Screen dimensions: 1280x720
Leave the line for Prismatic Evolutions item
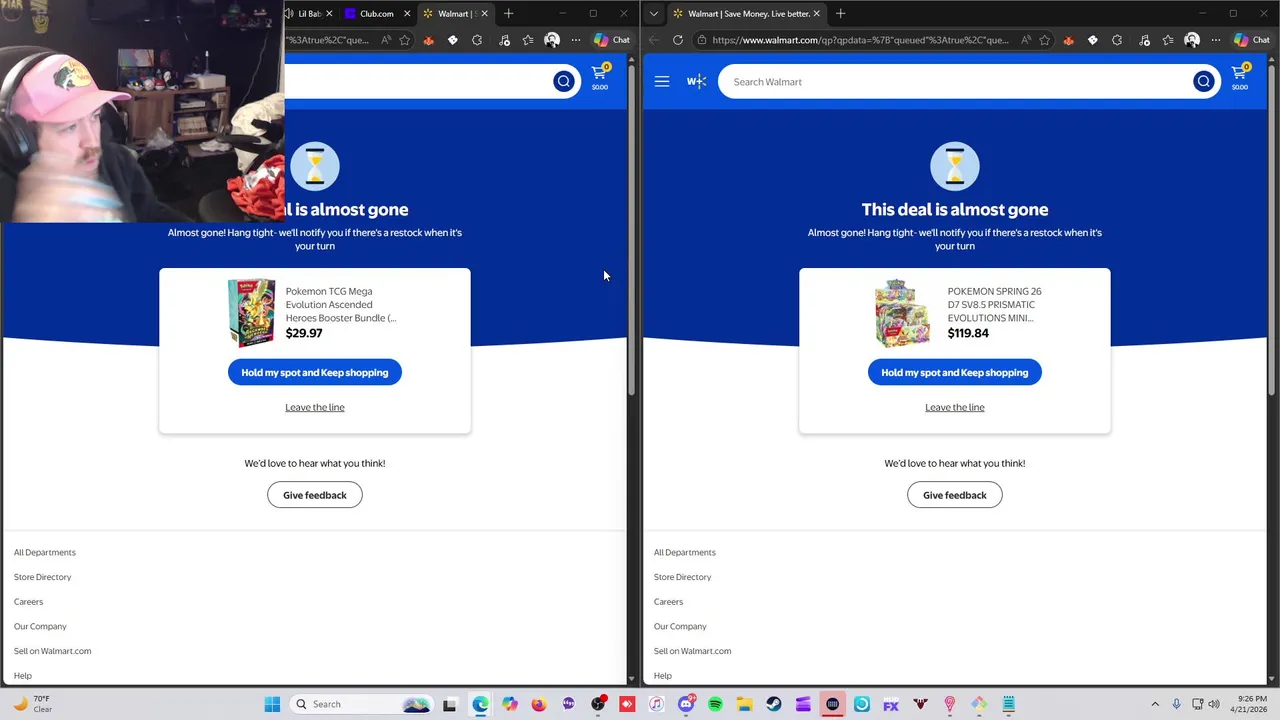[x=955, y=407]
